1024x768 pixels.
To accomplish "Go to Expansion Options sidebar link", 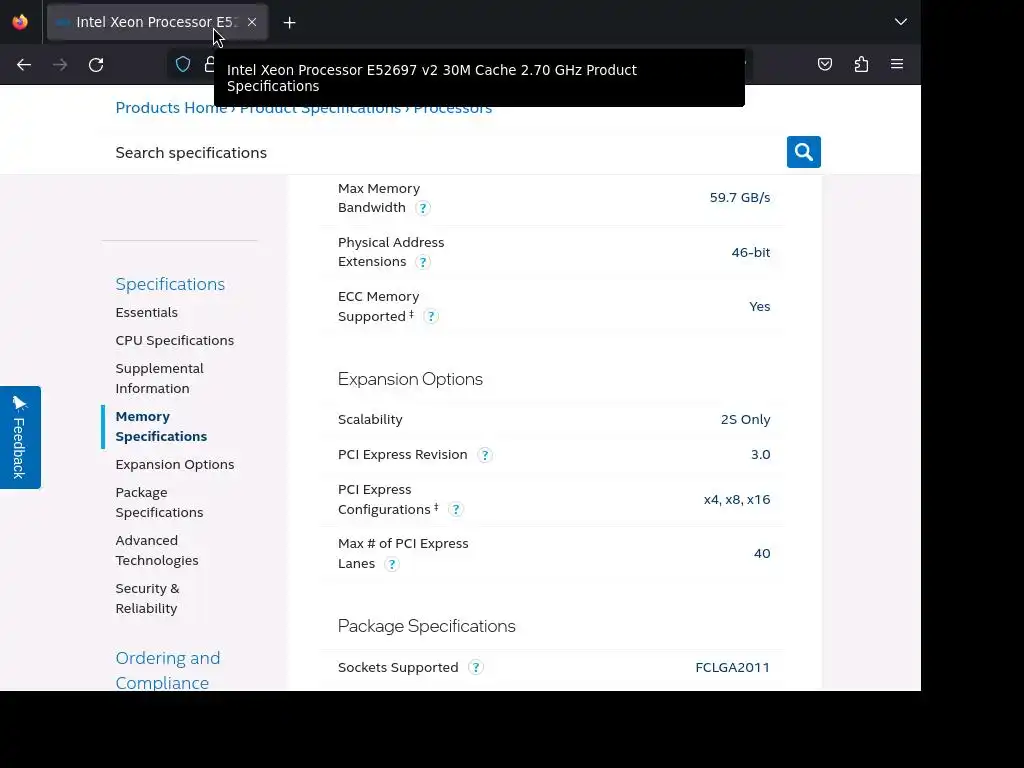I will coord(174,464).
